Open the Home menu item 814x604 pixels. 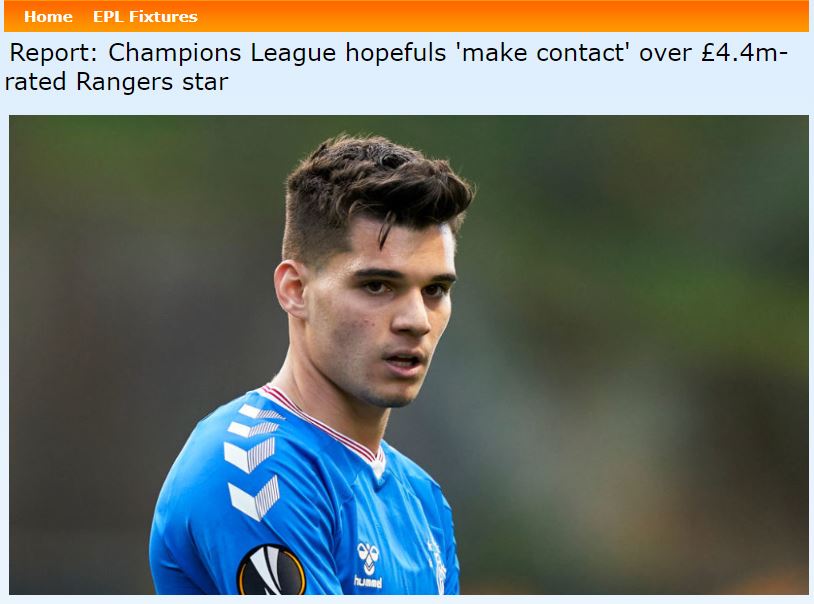[x=48, y=17]
